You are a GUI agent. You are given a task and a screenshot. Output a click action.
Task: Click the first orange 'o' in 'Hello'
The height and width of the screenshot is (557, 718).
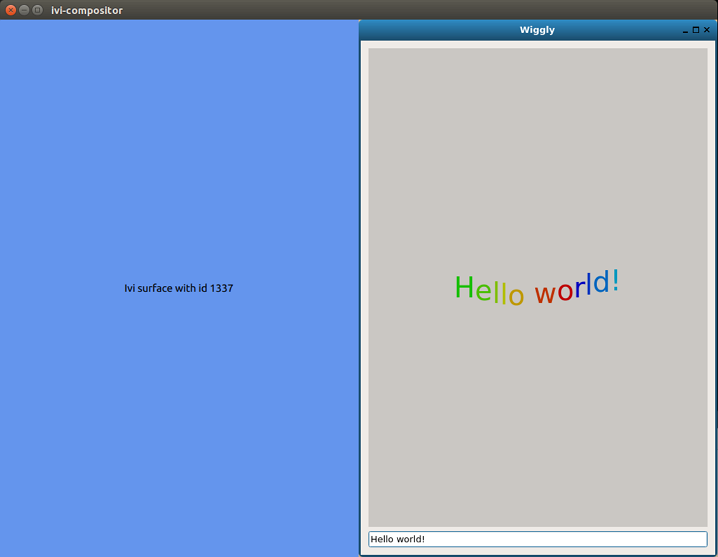[515, 297]
